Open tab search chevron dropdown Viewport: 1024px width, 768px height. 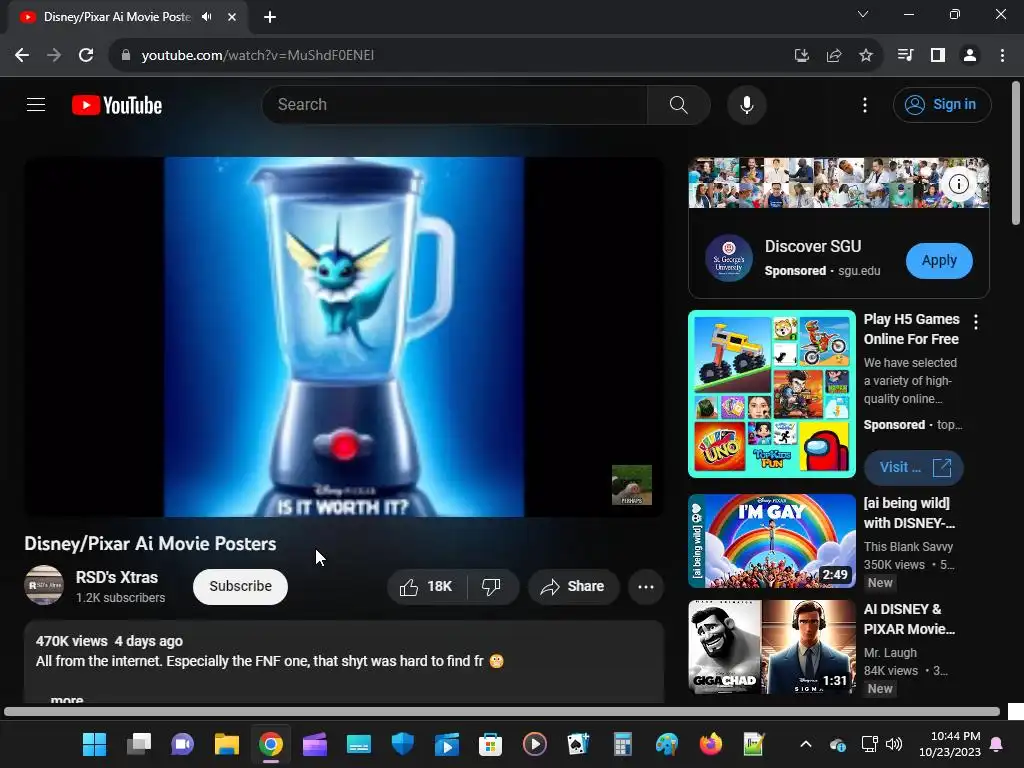pyautogui.click(x=863, y=14)
